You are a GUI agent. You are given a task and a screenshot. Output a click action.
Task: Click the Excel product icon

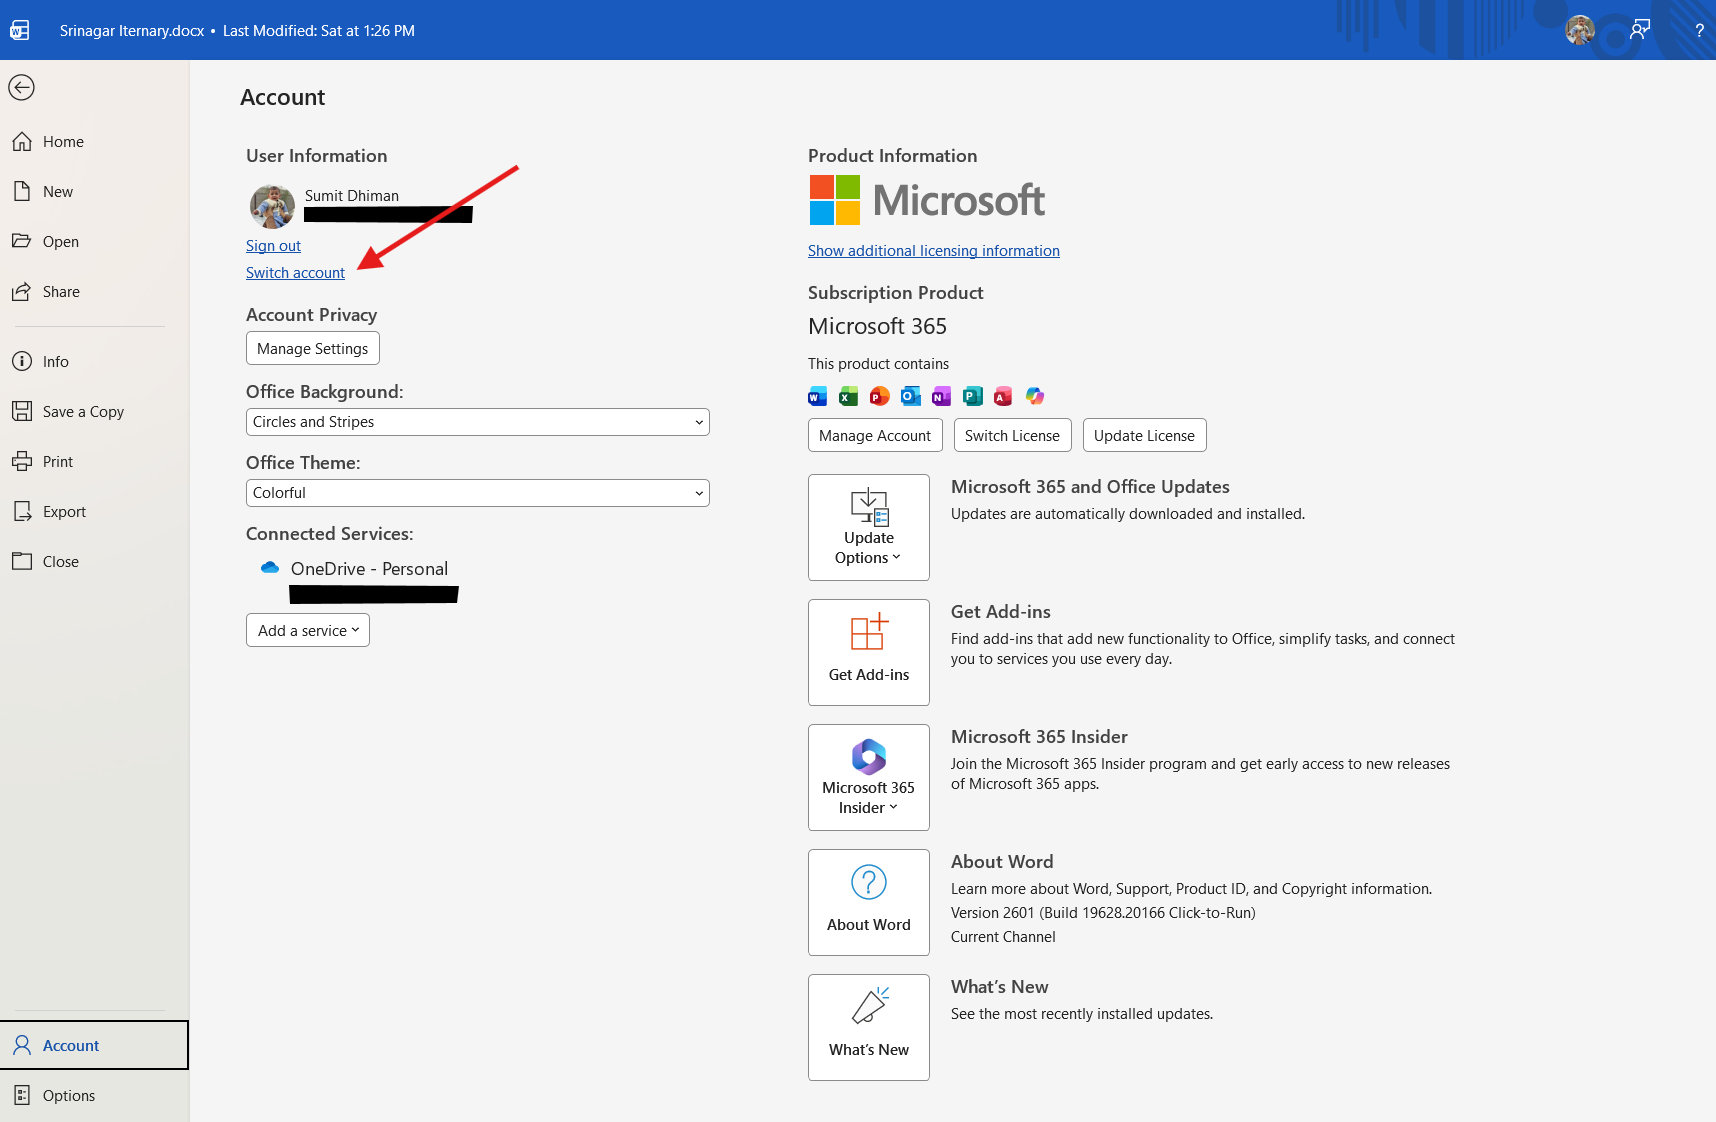pos(849,396)
